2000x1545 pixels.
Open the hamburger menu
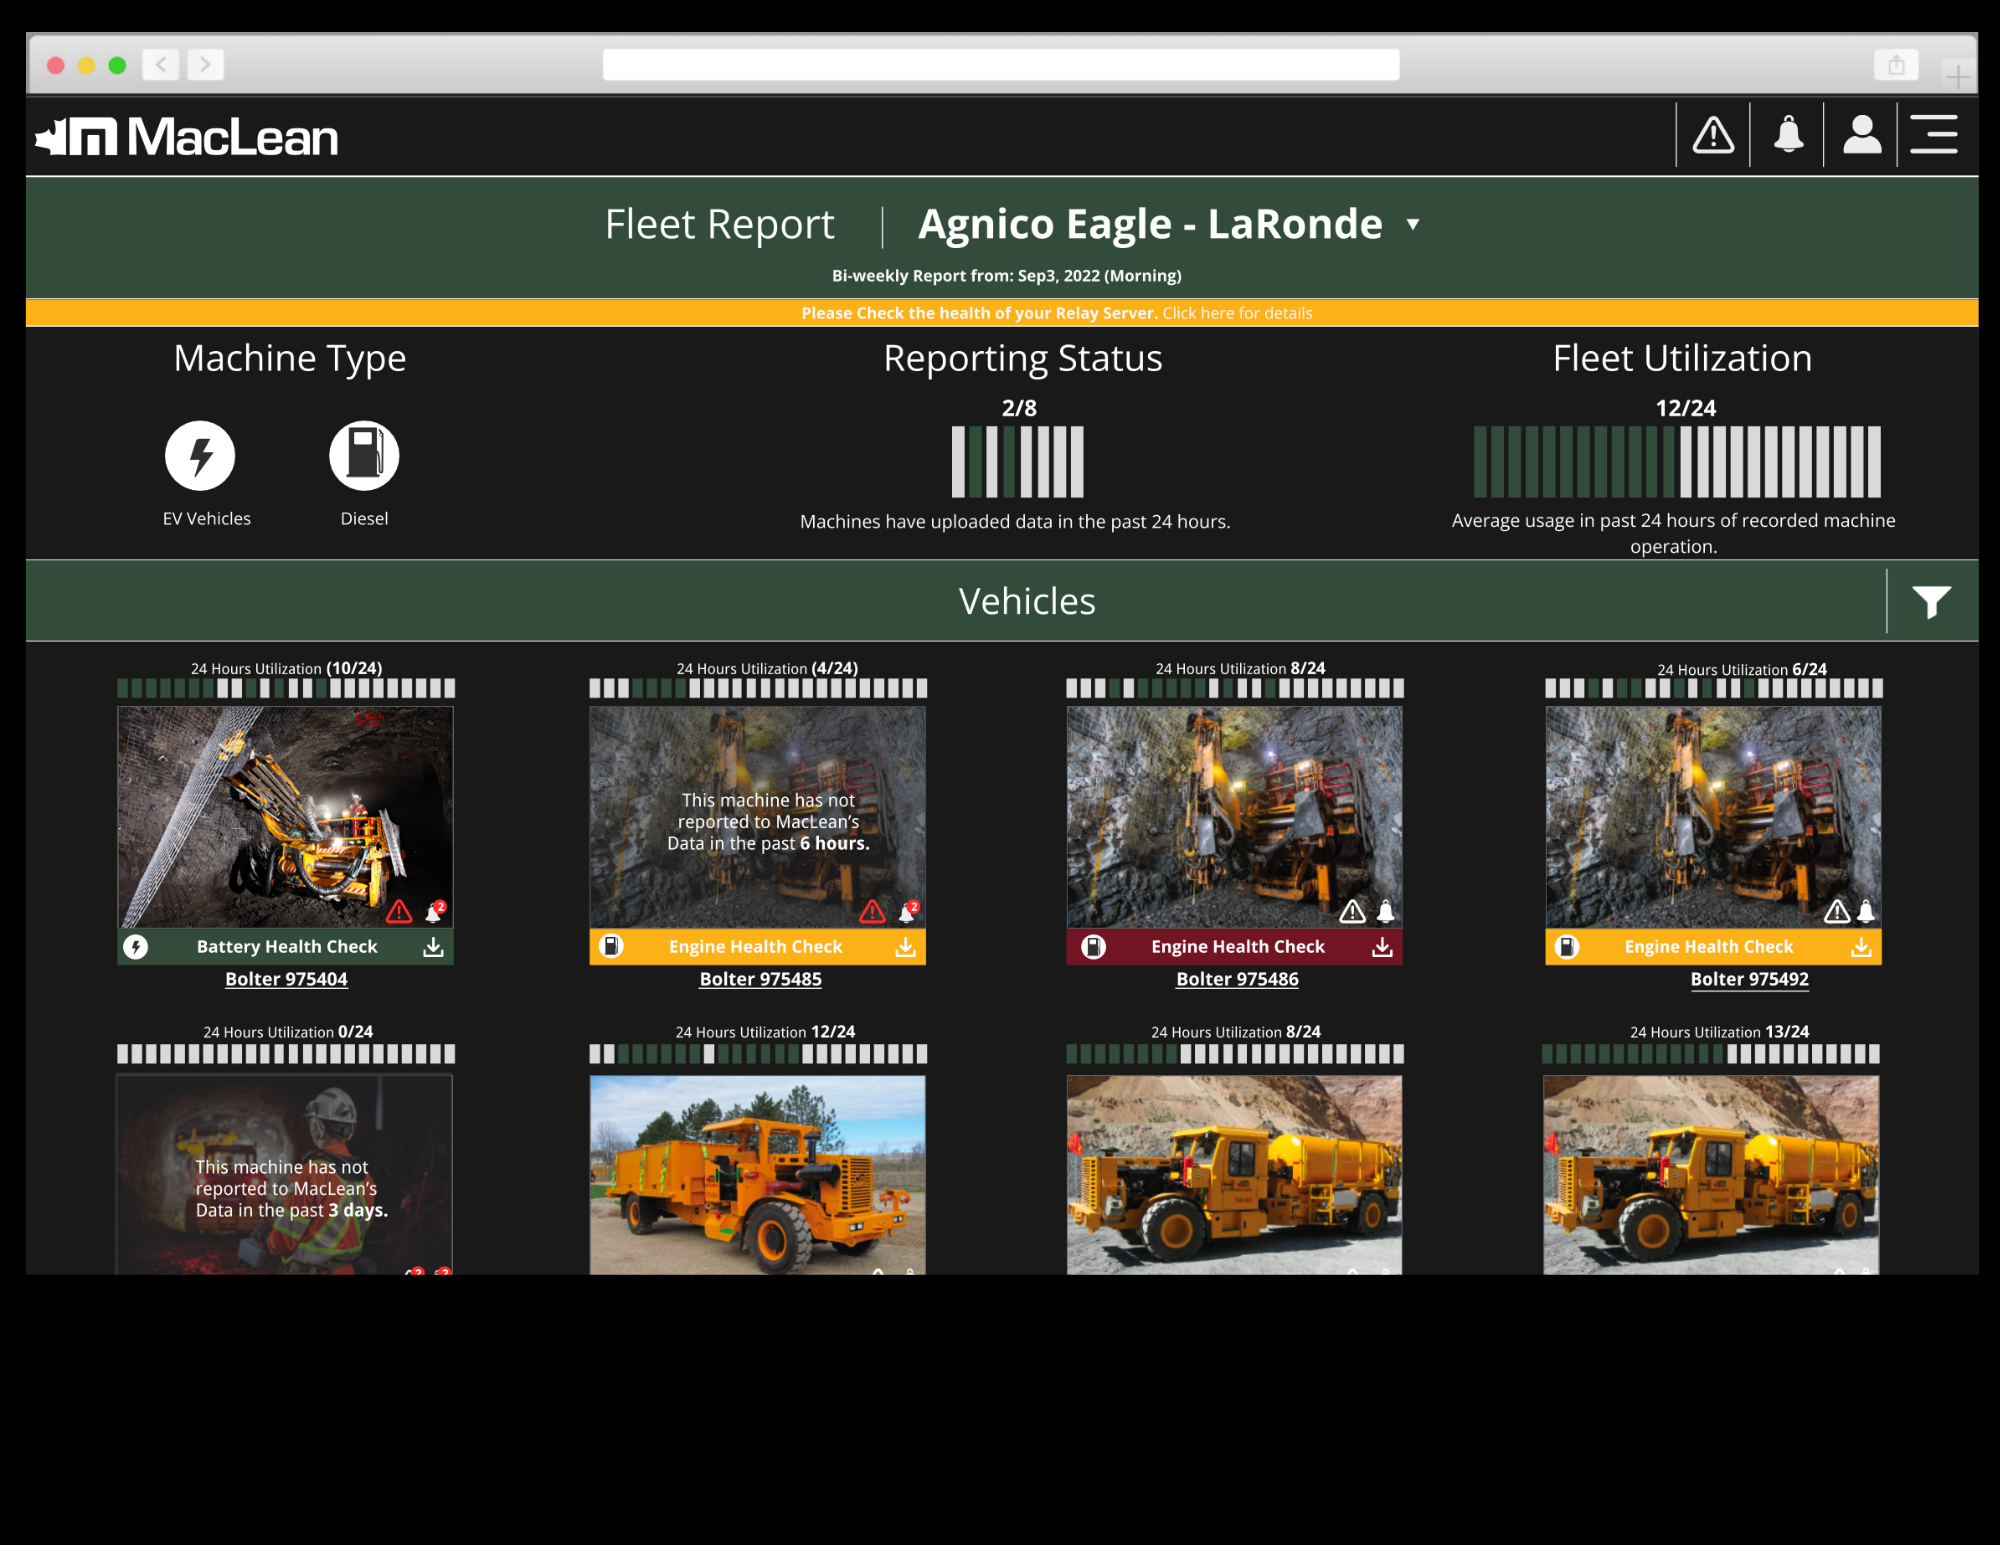pyautogui.click(x=1934, y=135)
